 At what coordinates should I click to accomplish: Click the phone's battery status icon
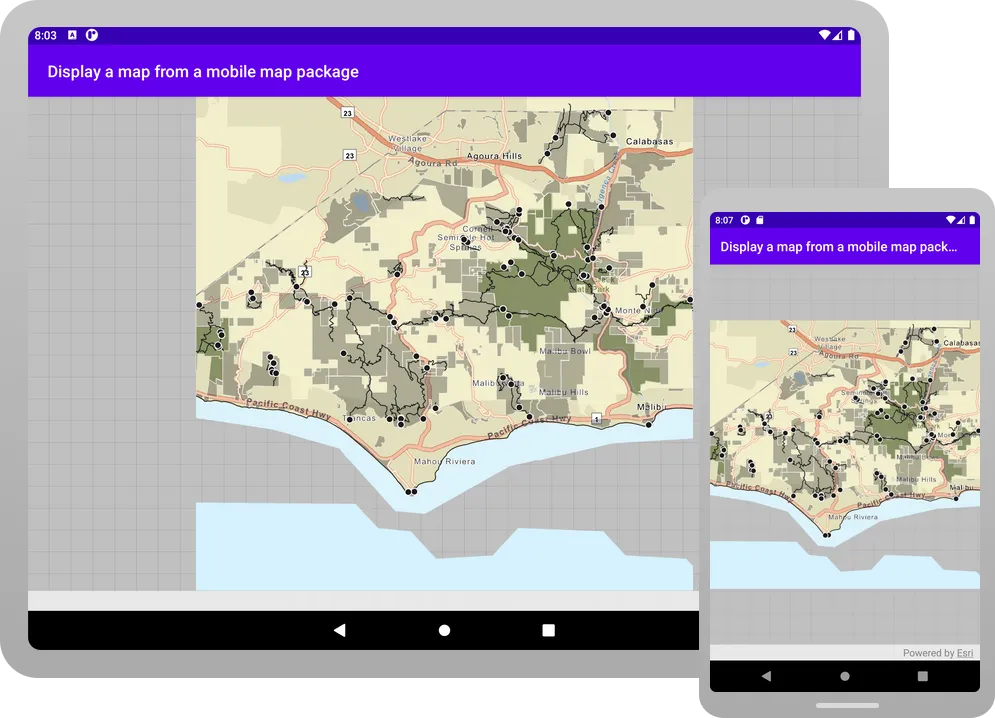pos(972,220)
